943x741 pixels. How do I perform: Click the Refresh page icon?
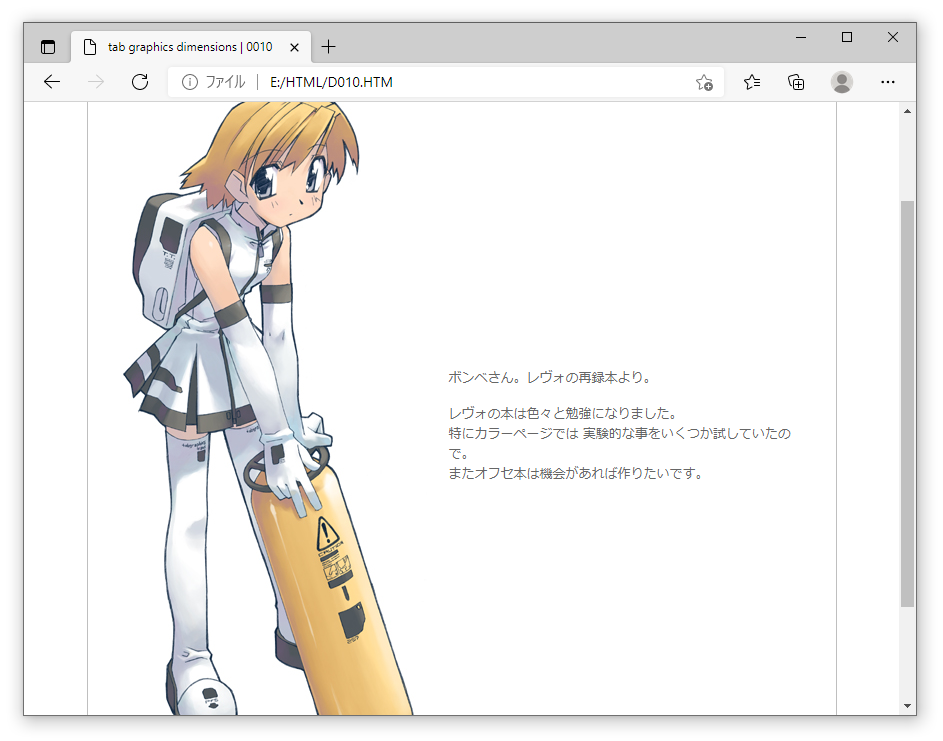point(140,82)
